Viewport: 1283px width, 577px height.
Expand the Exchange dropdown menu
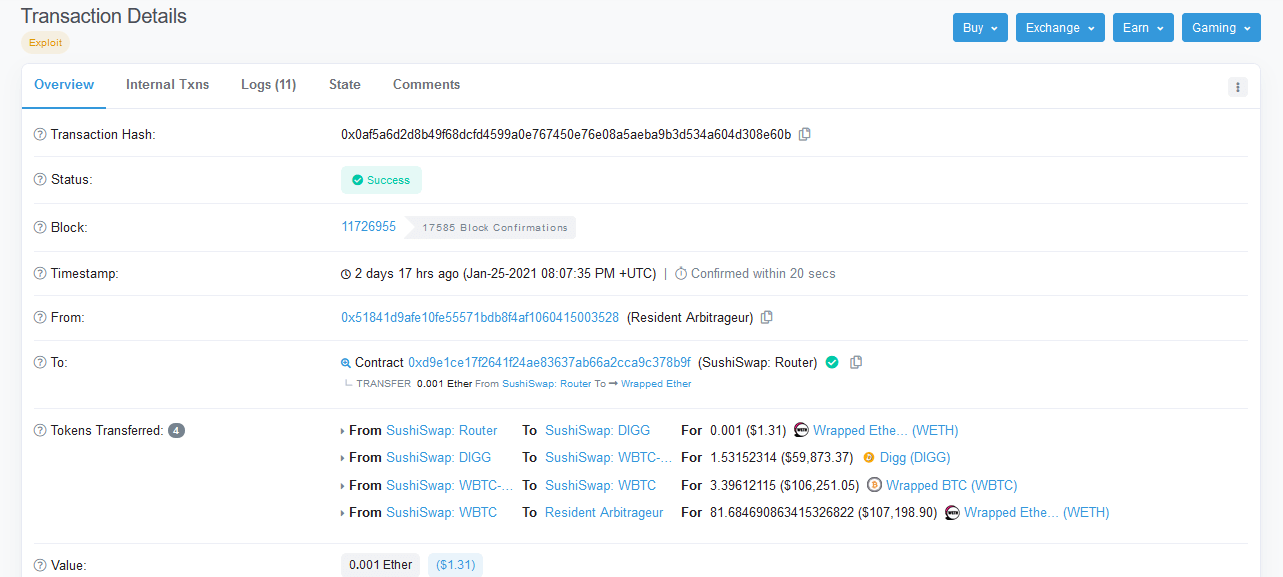[x=1059, y=28]
